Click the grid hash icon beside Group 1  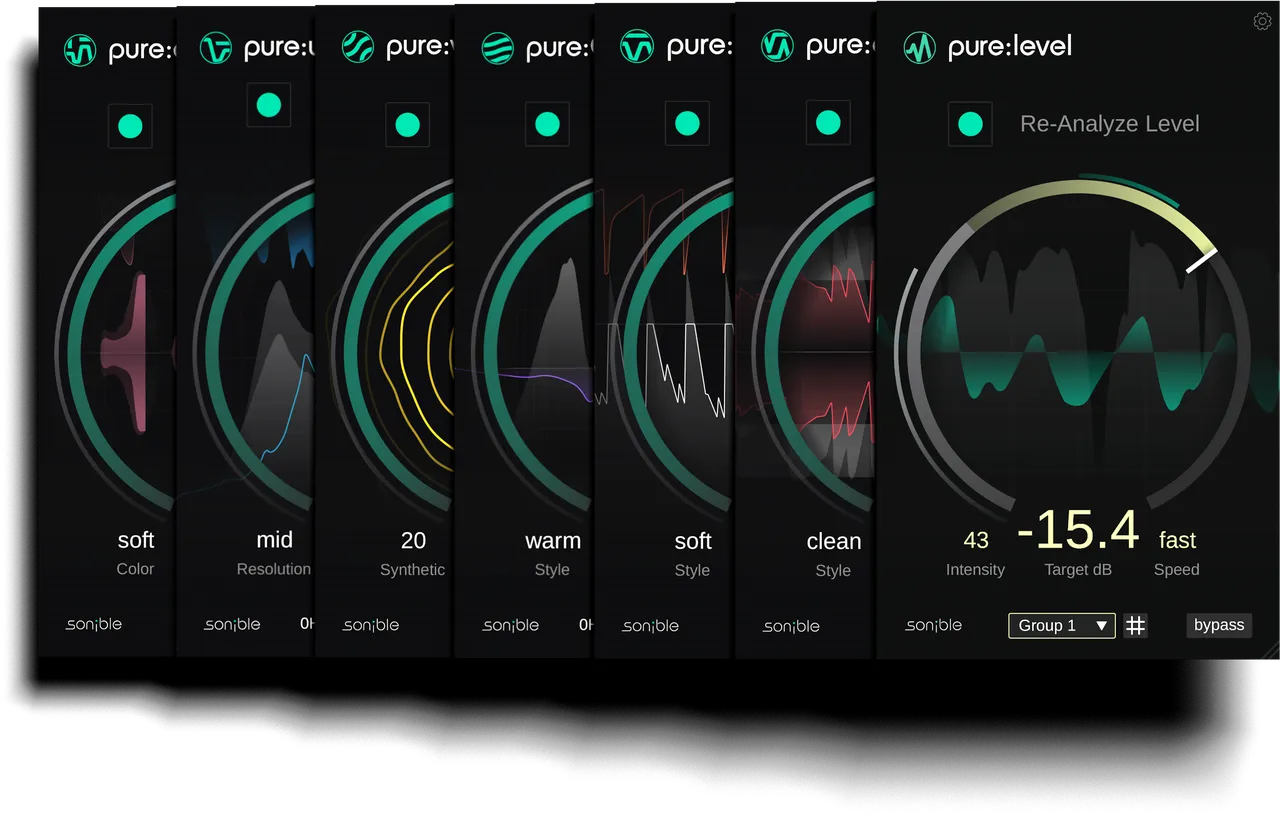(1136, 625)
